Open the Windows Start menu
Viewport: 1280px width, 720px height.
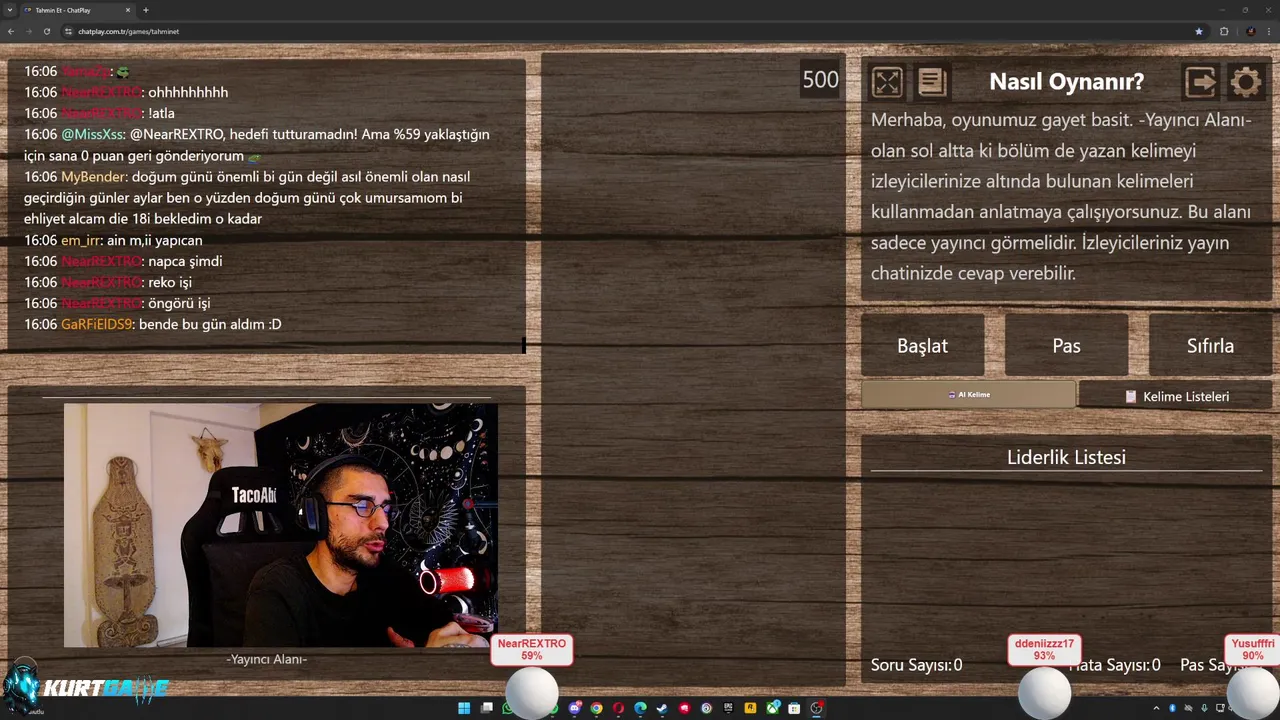pyautogui.click(x=464, y=708)
